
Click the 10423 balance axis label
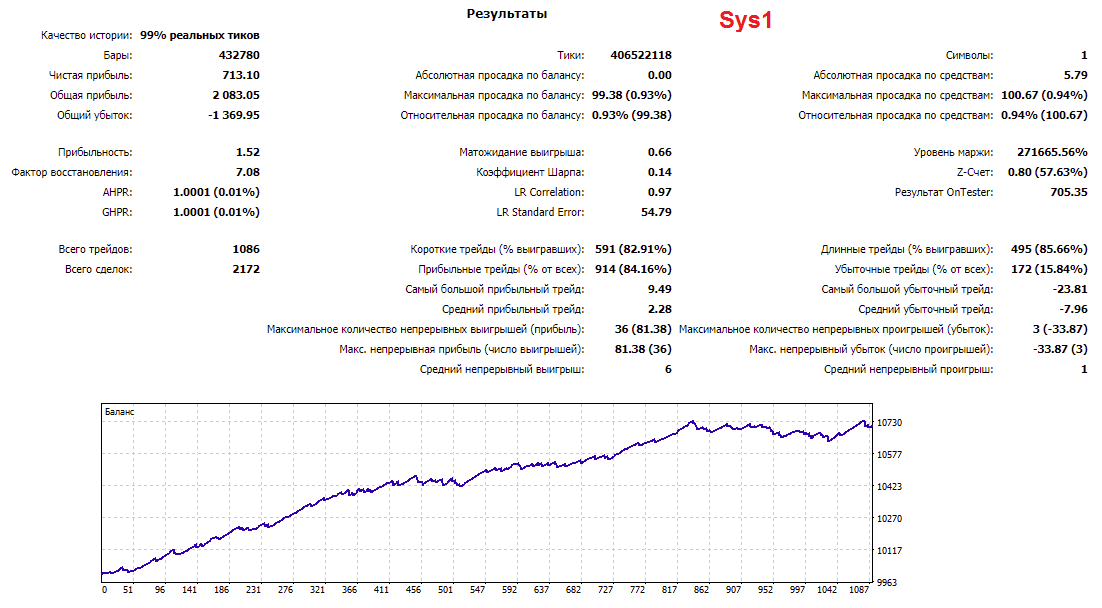pos(889,486)
